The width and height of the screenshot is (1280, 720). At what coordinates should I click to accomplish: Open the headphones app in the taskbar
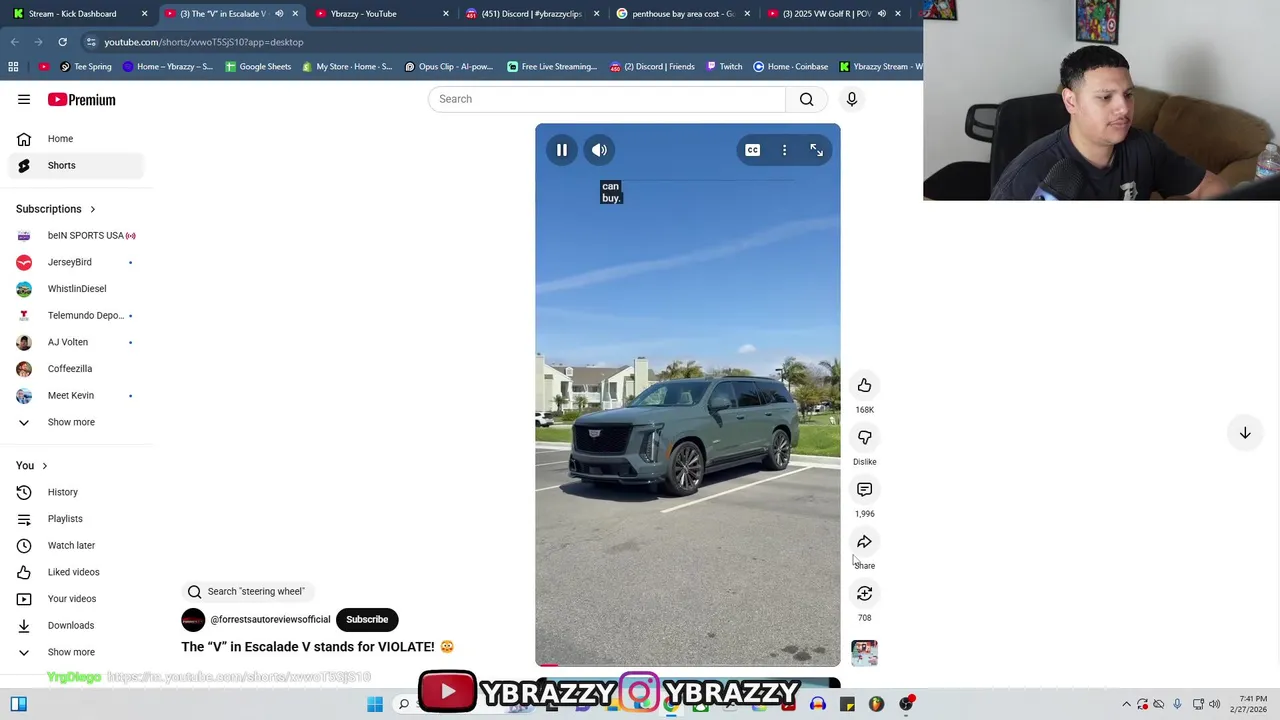pyautogui.click(x=818, y=704)
